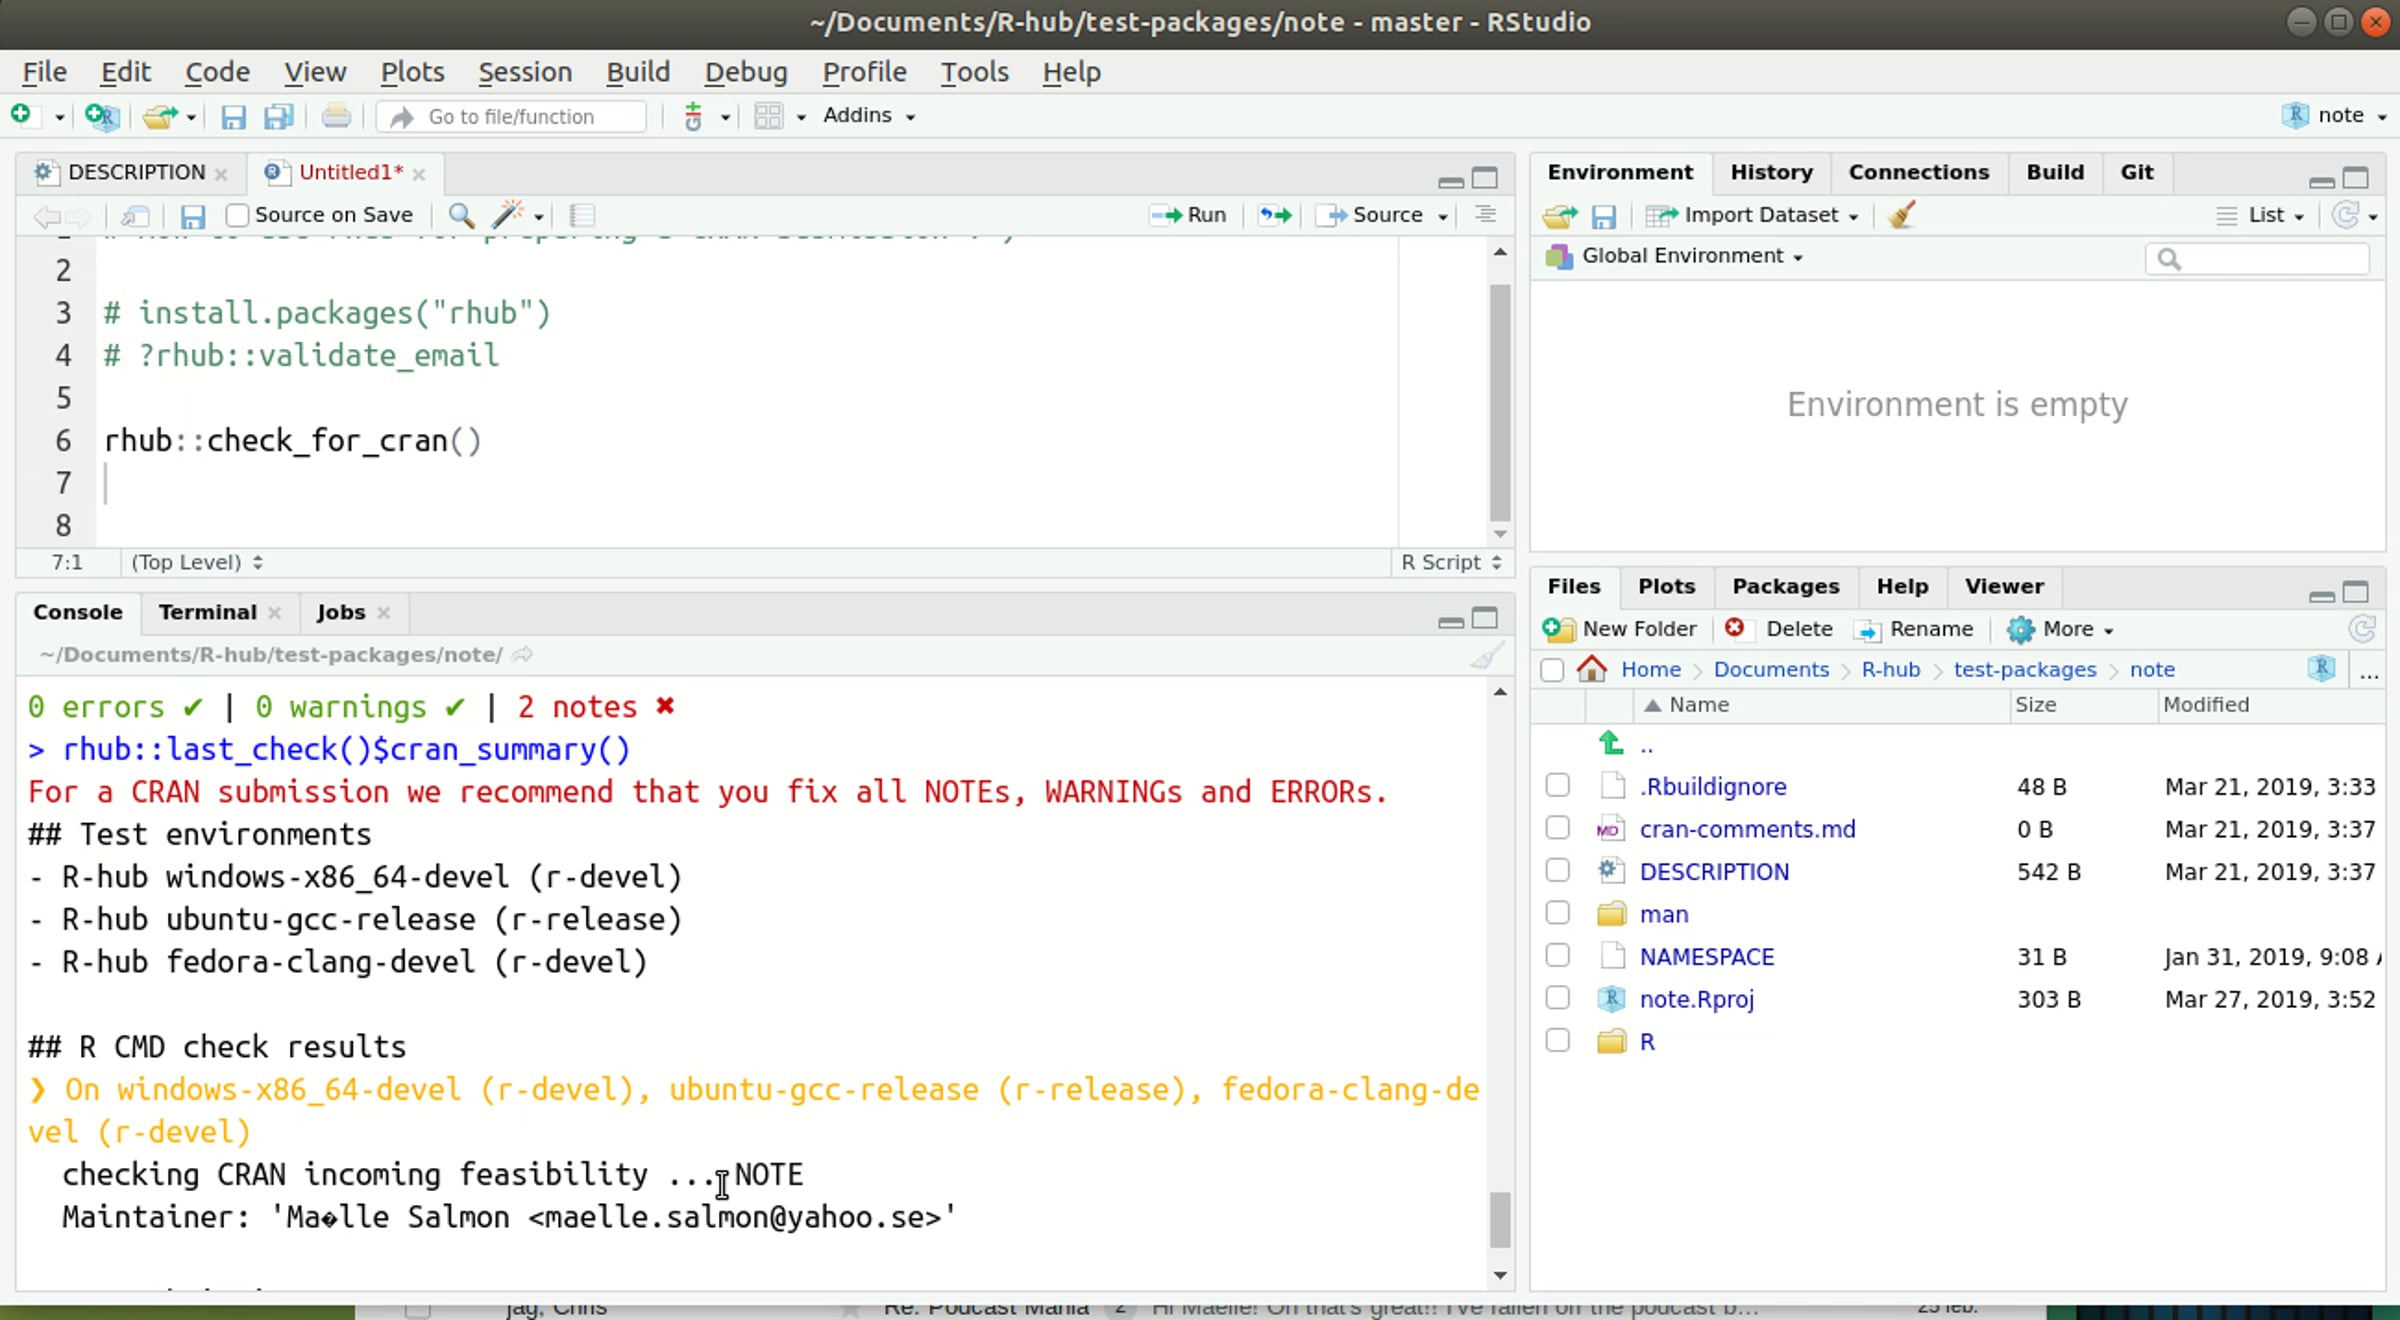Click the Go to directory ellipsis button
The height and width of the screenshot is (1320, 2400).
point(2369,672)
